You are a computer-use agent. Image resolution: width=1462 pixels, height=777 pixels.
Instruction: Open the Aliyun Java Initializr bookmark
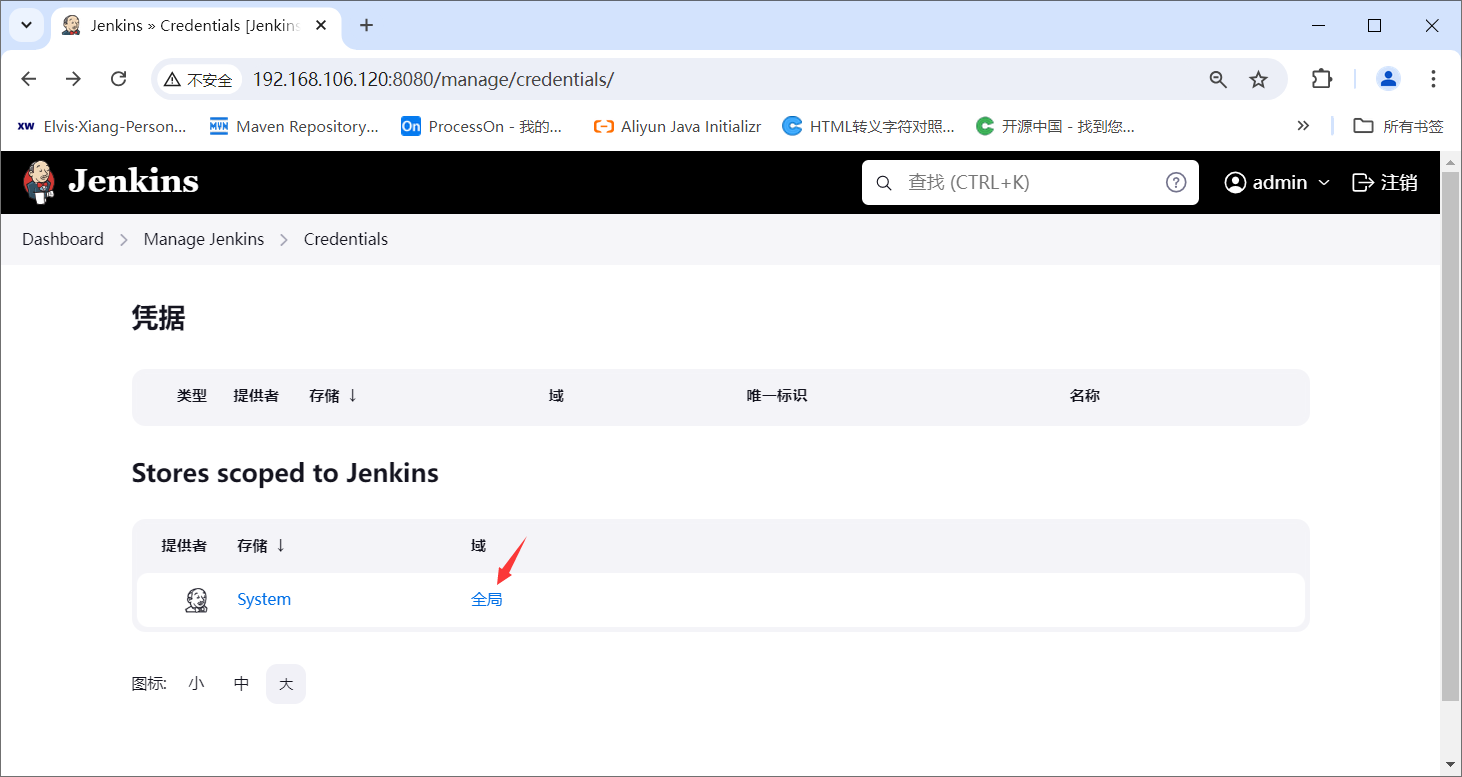677,126
